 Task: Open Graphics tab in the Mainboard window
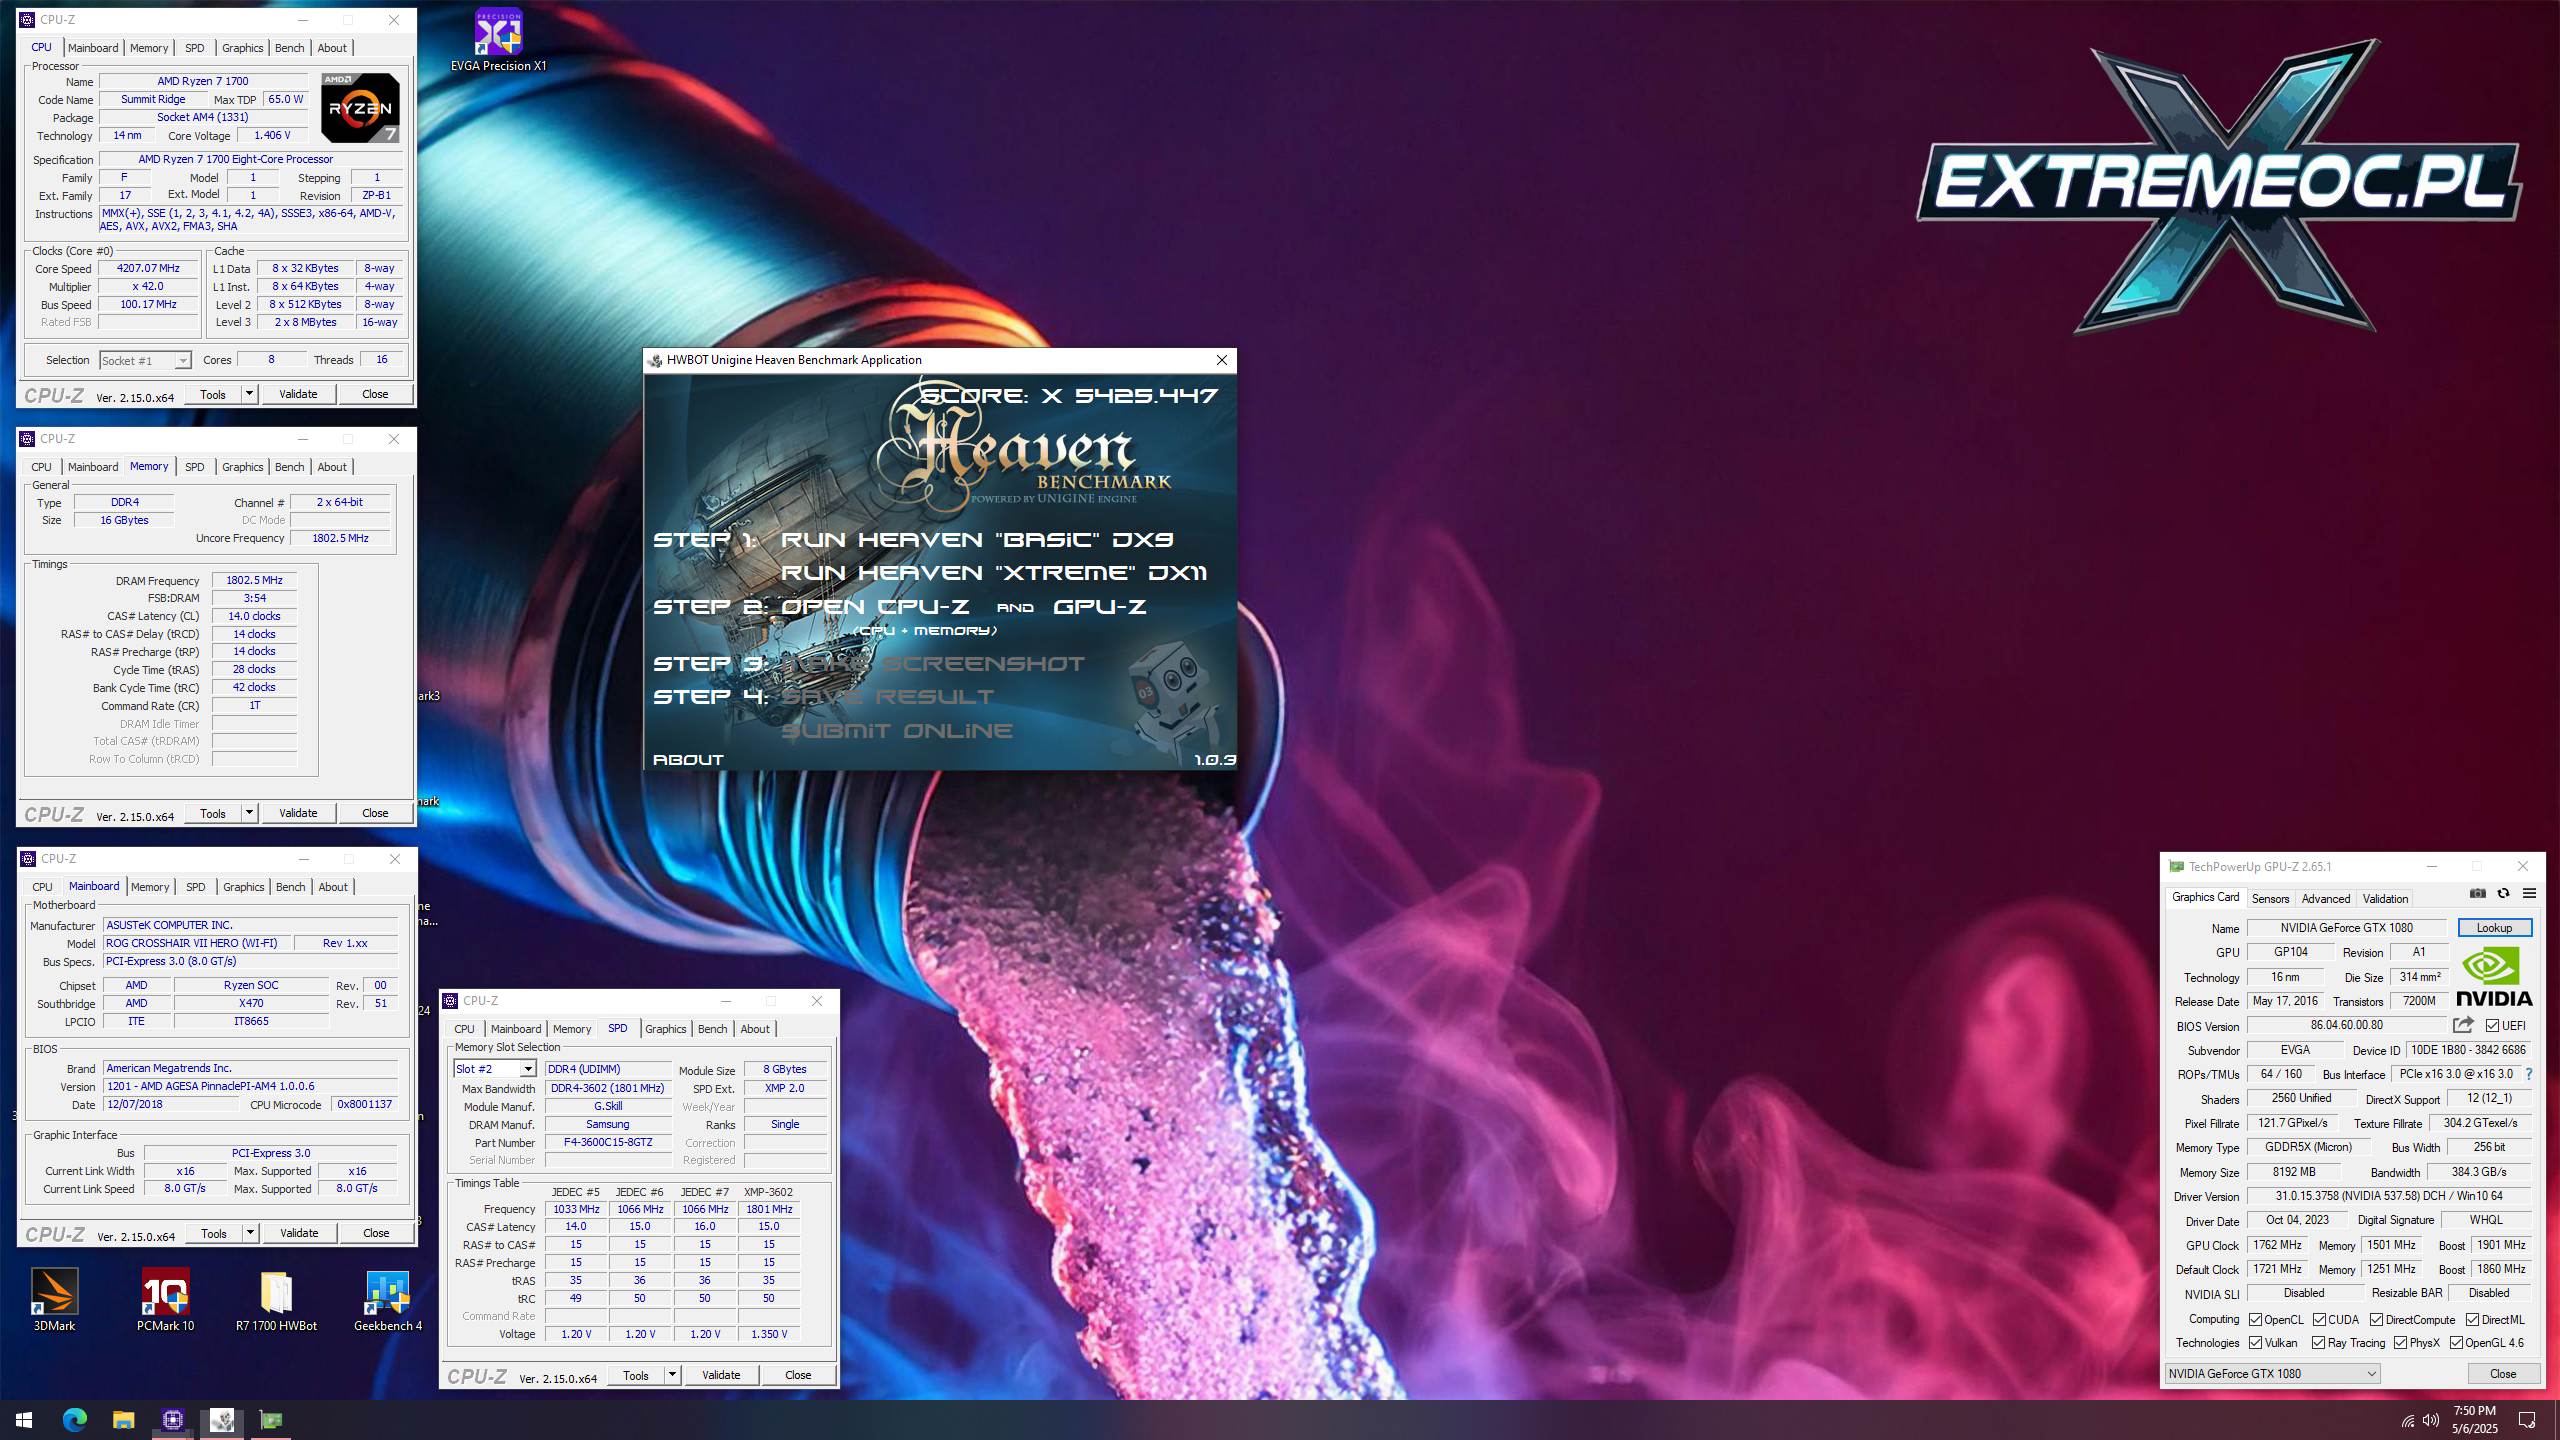click(244, 887)
